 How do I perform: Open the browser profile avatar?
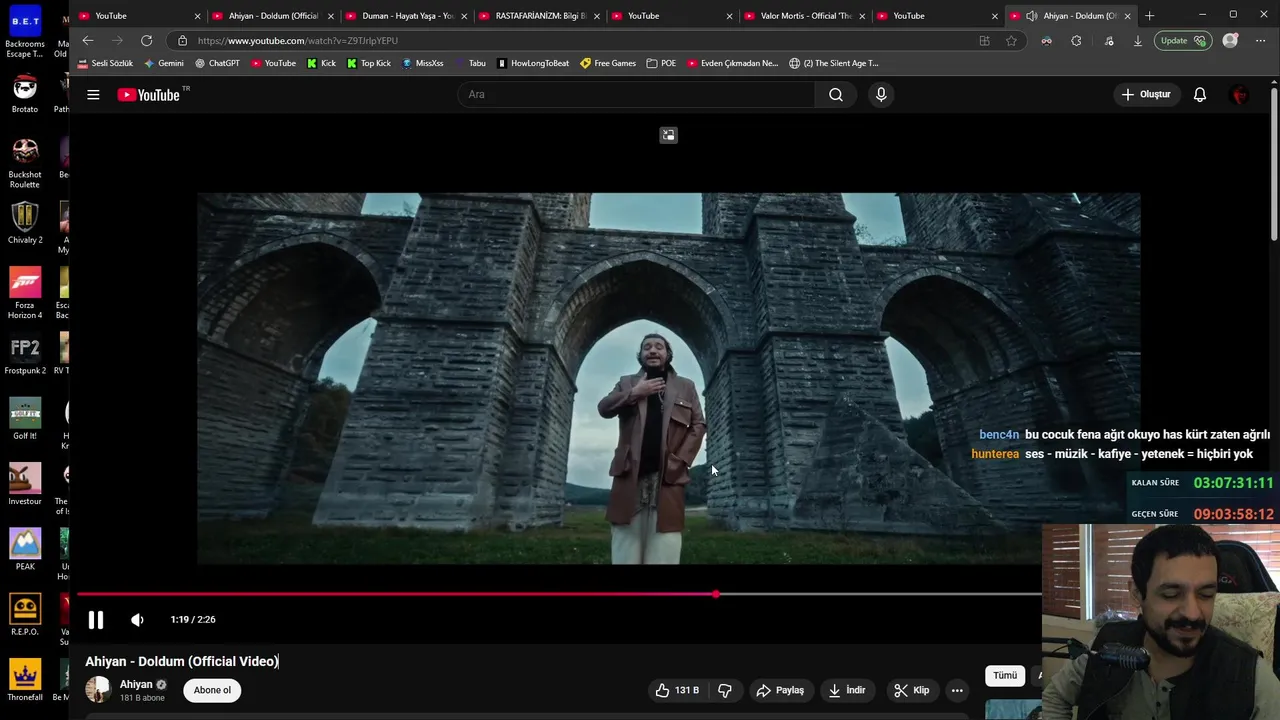click(1231, 41)
